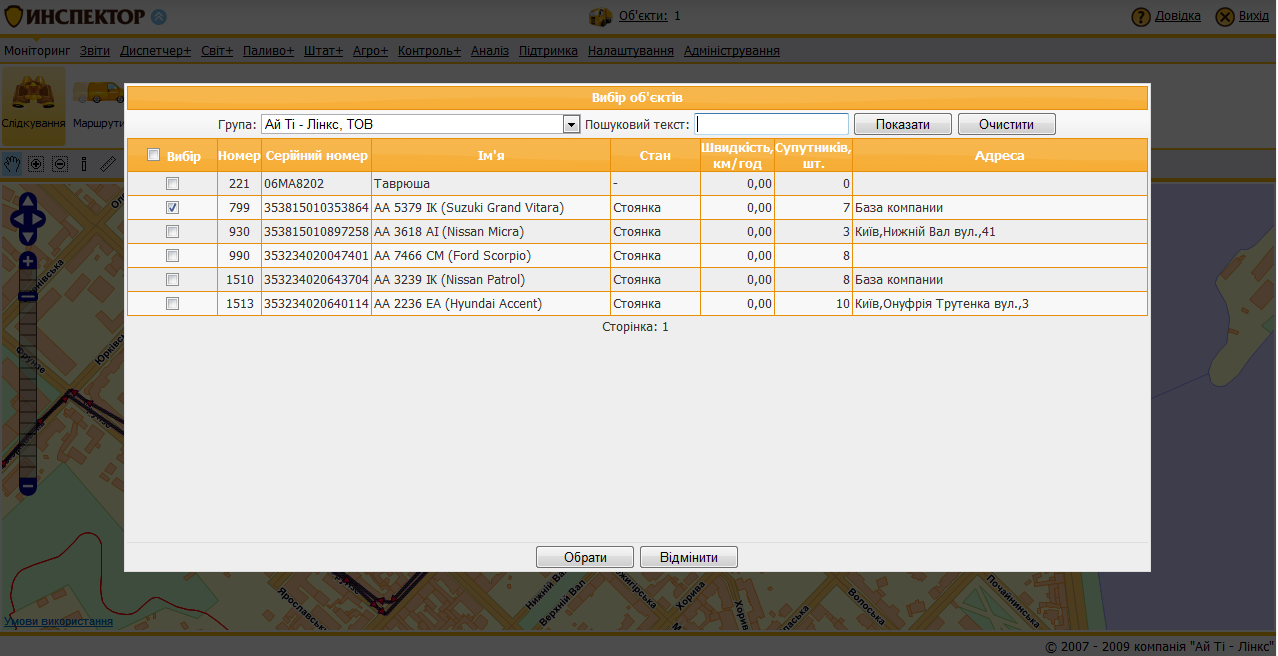1278x656 pixels.
Task: Sort by the Ім'я column header
Action: pyautogui.click(x=491, y=155)
